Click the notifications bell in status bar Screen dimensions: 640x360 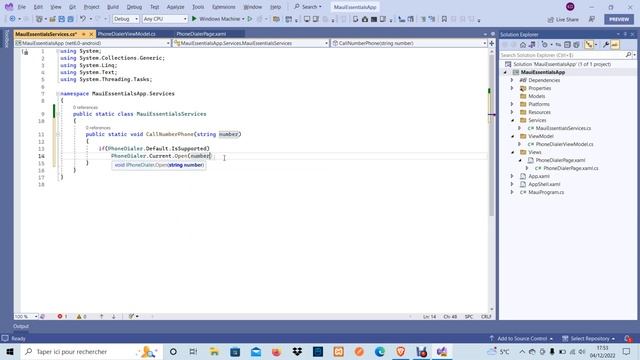tap(628, 338)
